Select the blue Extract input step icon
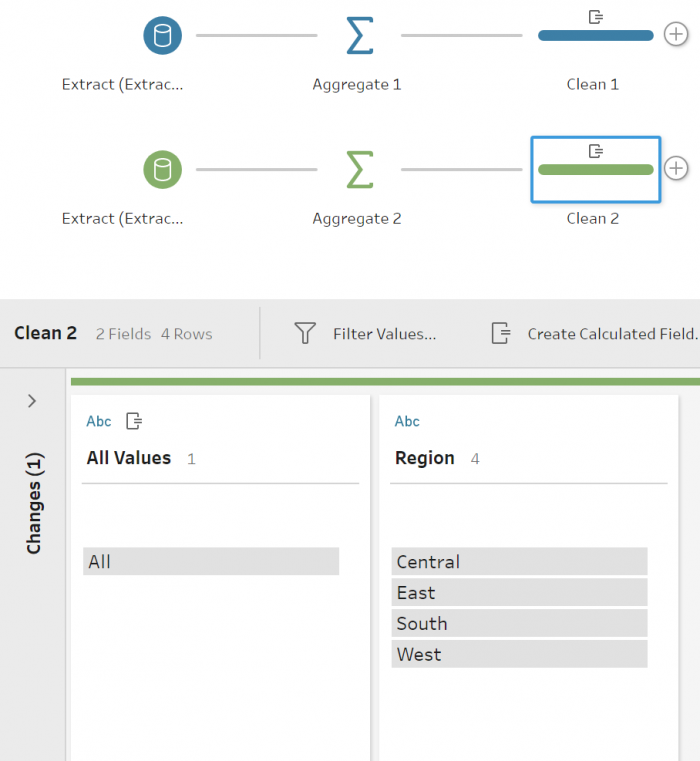The height and width of the screenshot is (761, 700). [x=162, y=35]
